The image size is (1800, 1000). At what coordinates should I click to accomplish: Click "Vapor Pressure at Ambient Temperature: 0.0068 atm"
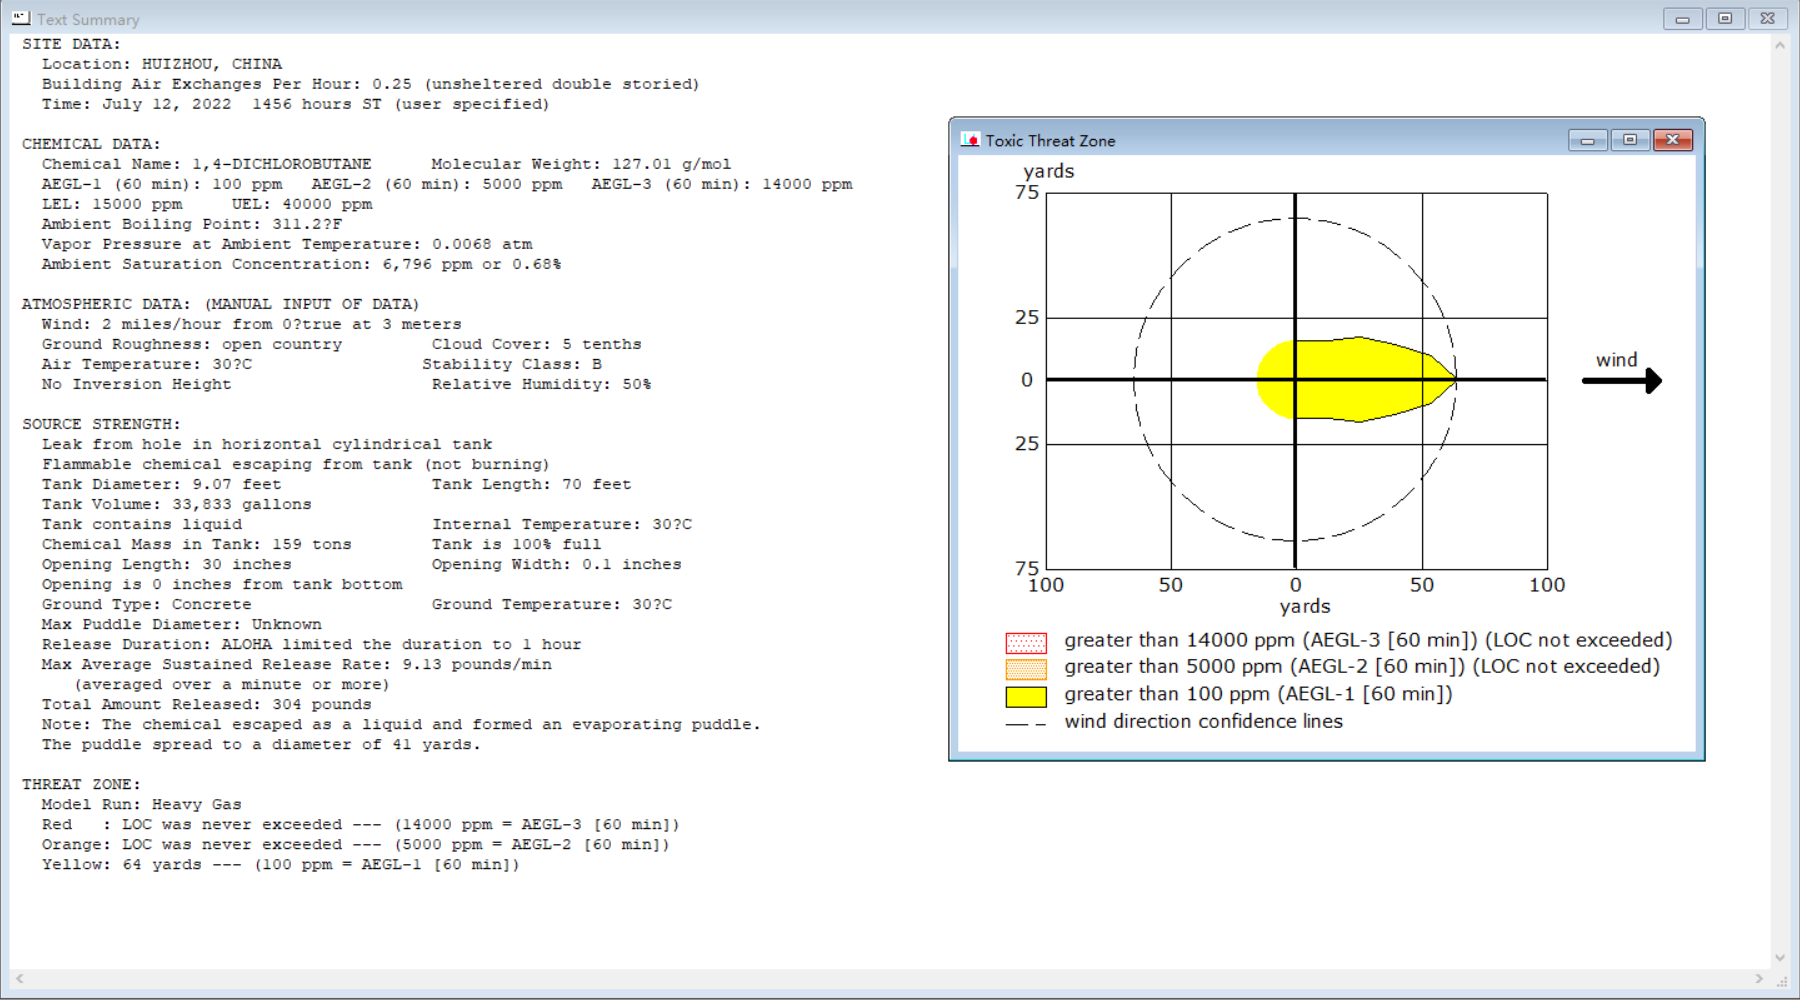(287, 244)
